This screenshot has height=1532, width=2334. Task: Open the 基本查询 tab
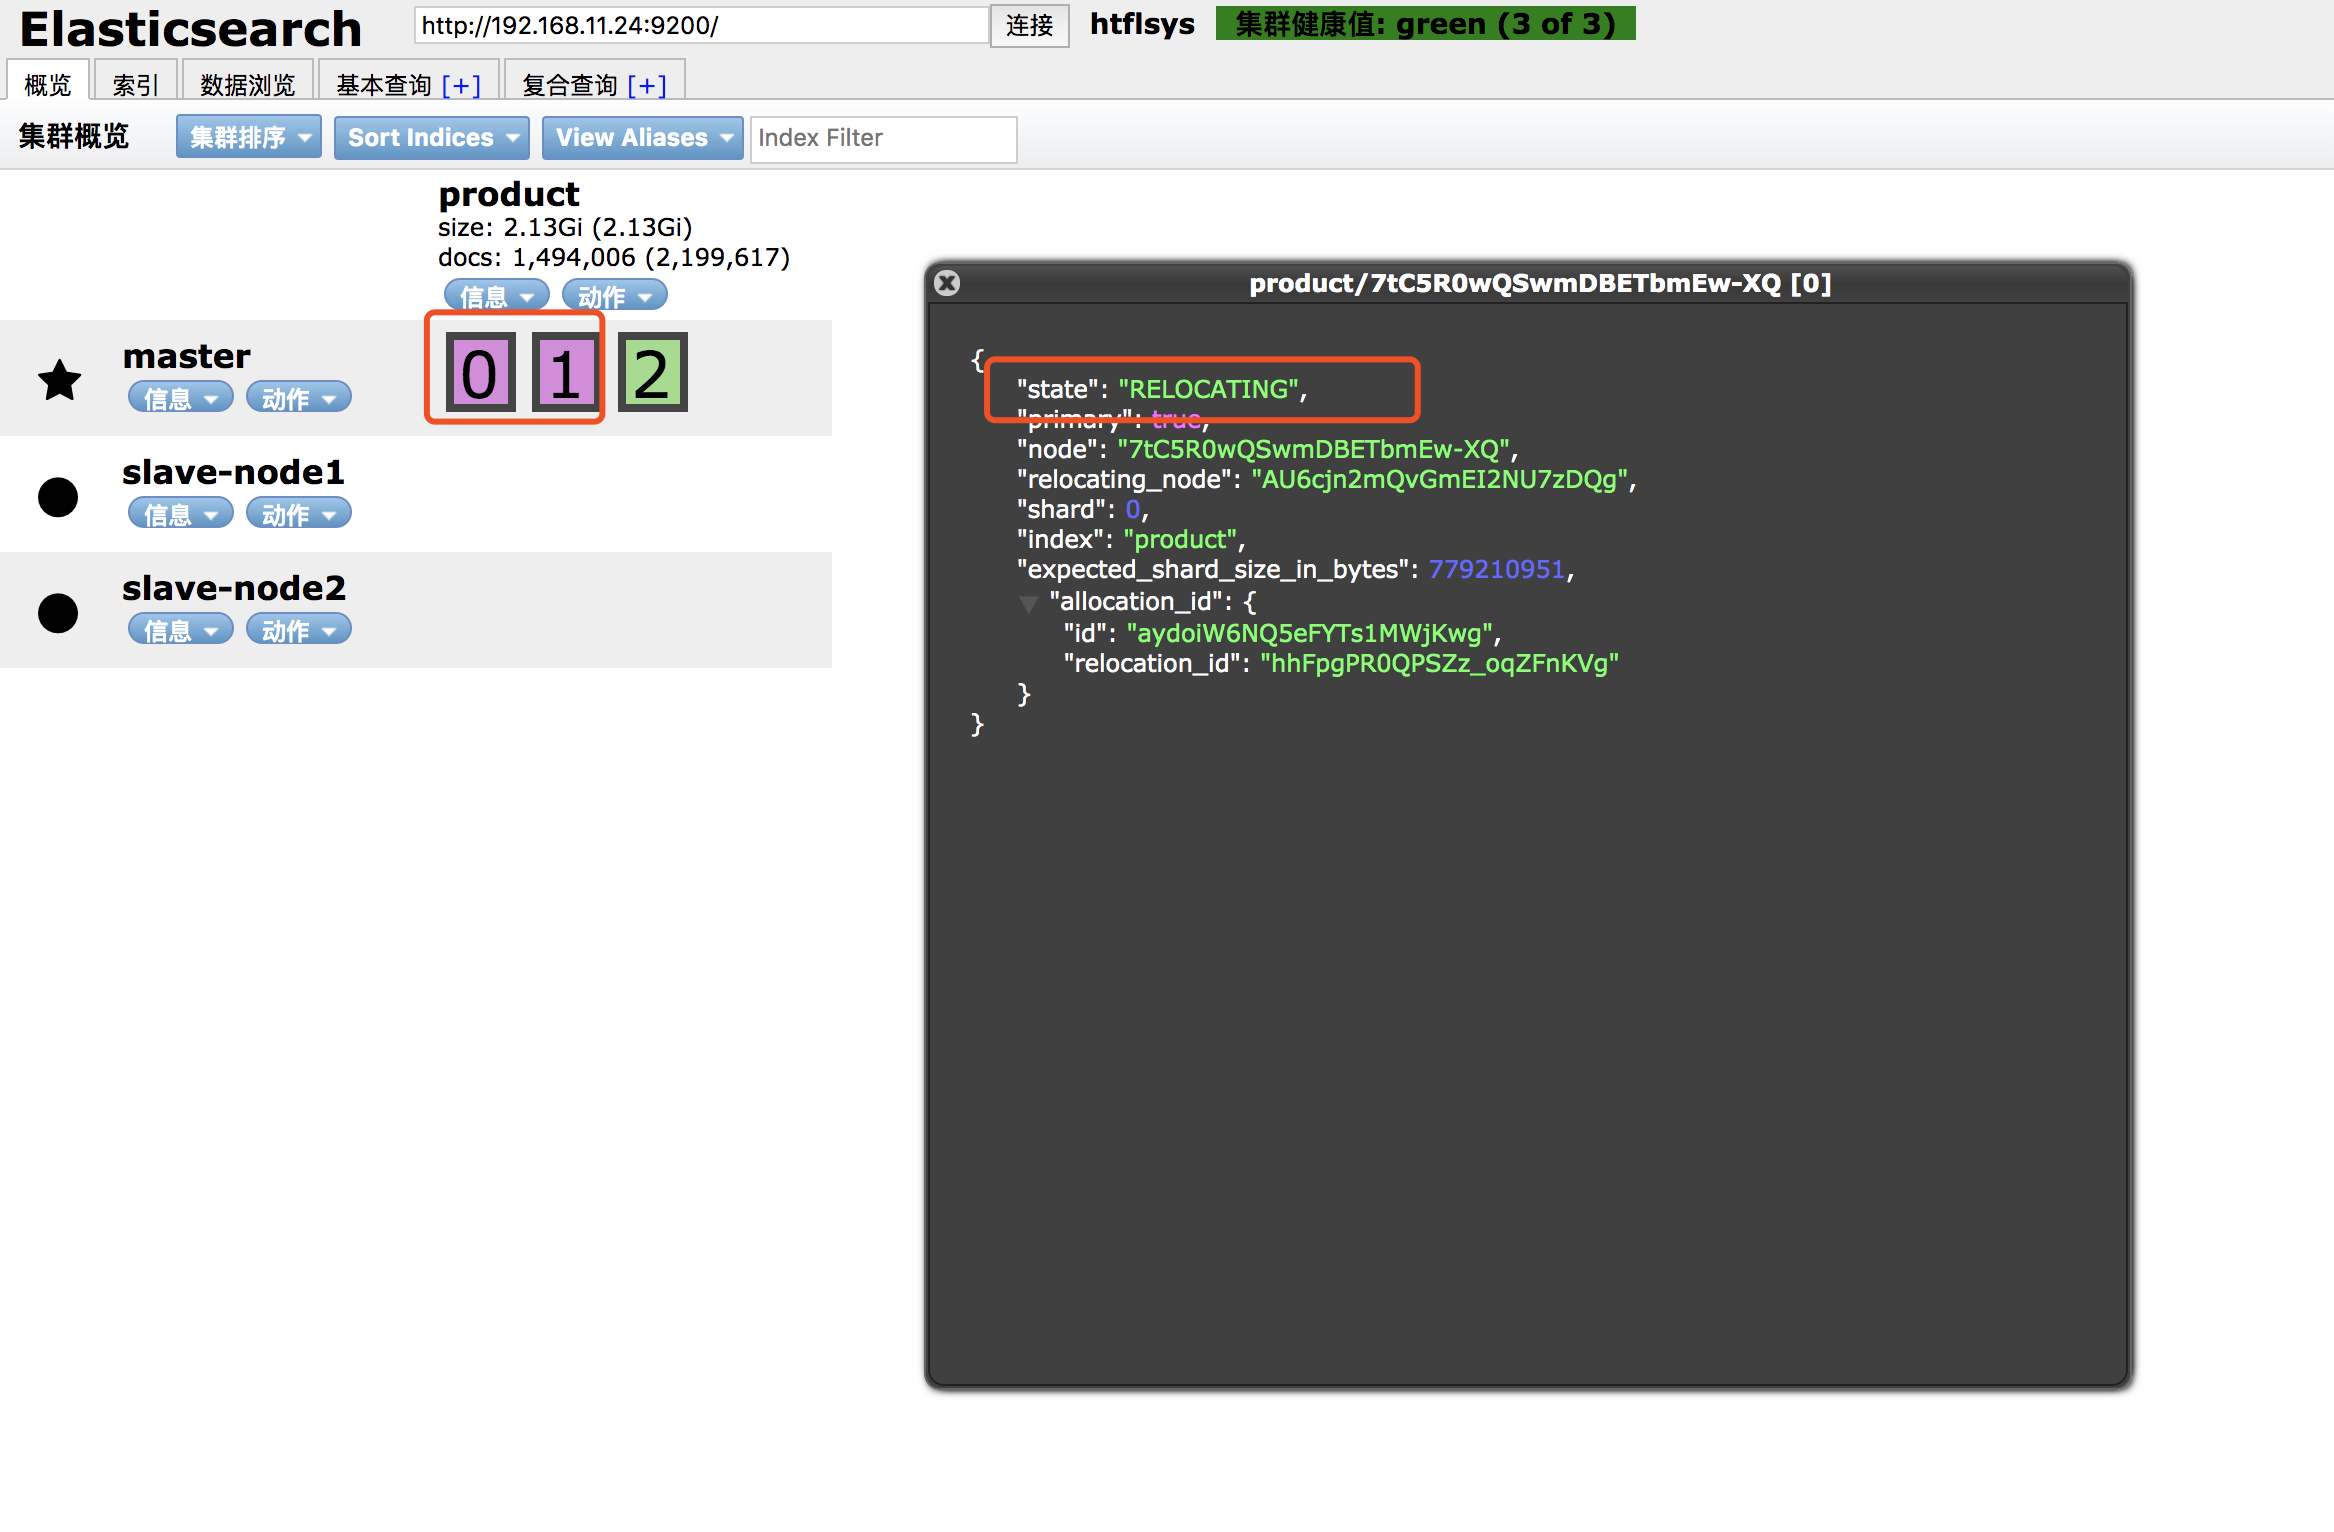384,84
